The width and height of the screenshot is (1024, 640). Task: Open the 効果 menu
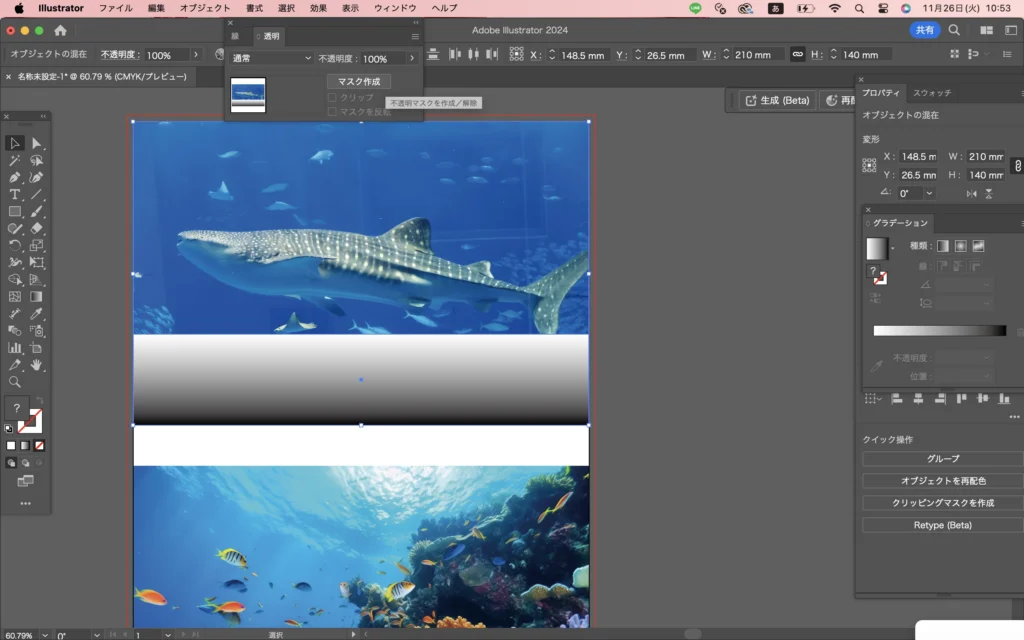click(x=318, y=8)
